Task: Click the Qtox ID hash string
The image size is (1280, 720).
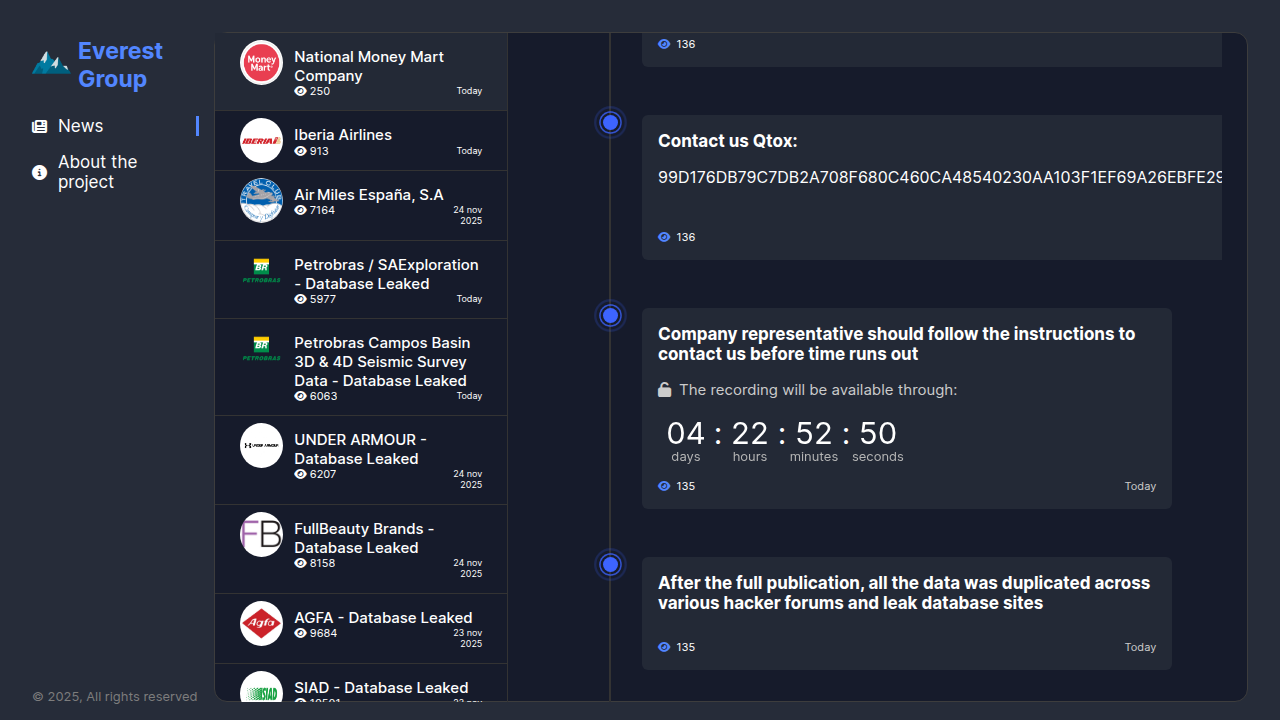Action: [938, 177]
